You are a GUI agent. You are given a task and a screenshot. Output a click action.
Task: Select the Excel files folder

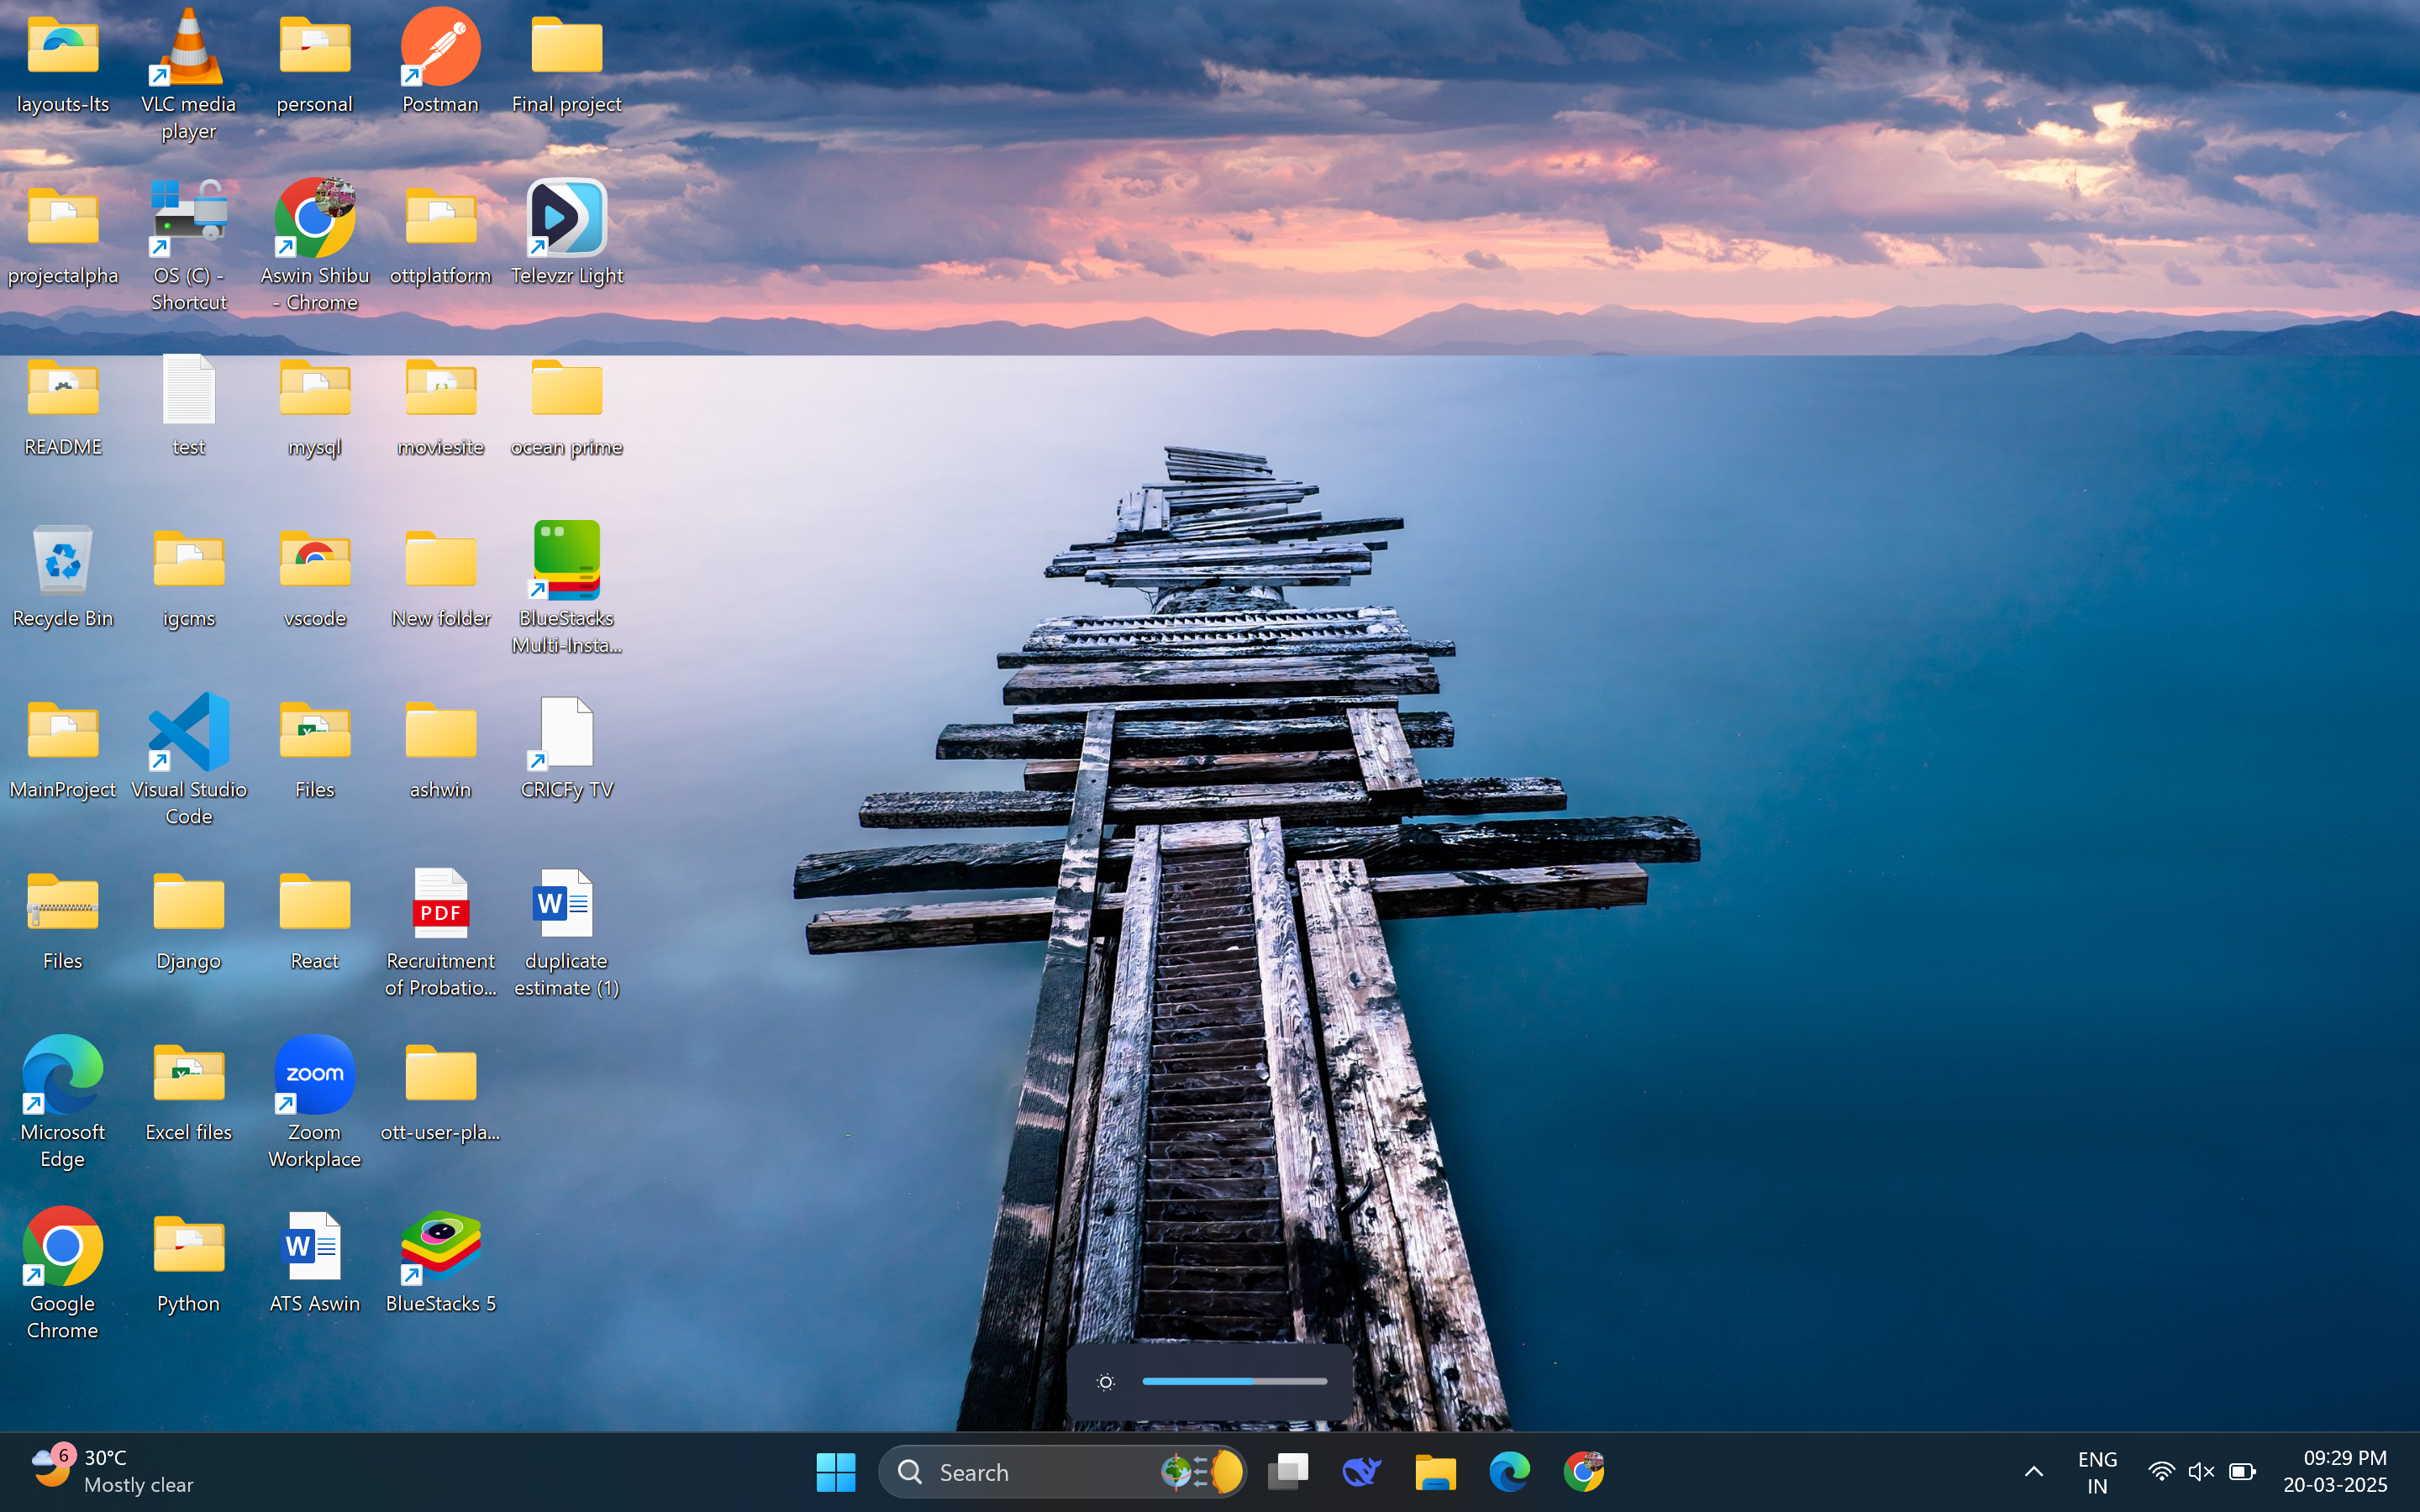click(189, 1075)
